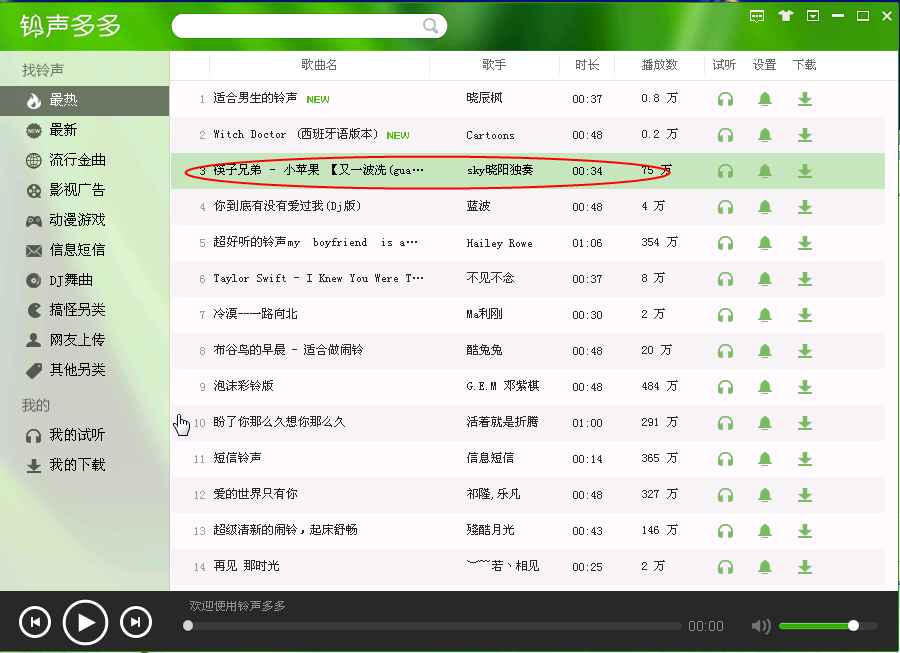Click the 歌手 column header

point(494,65)
